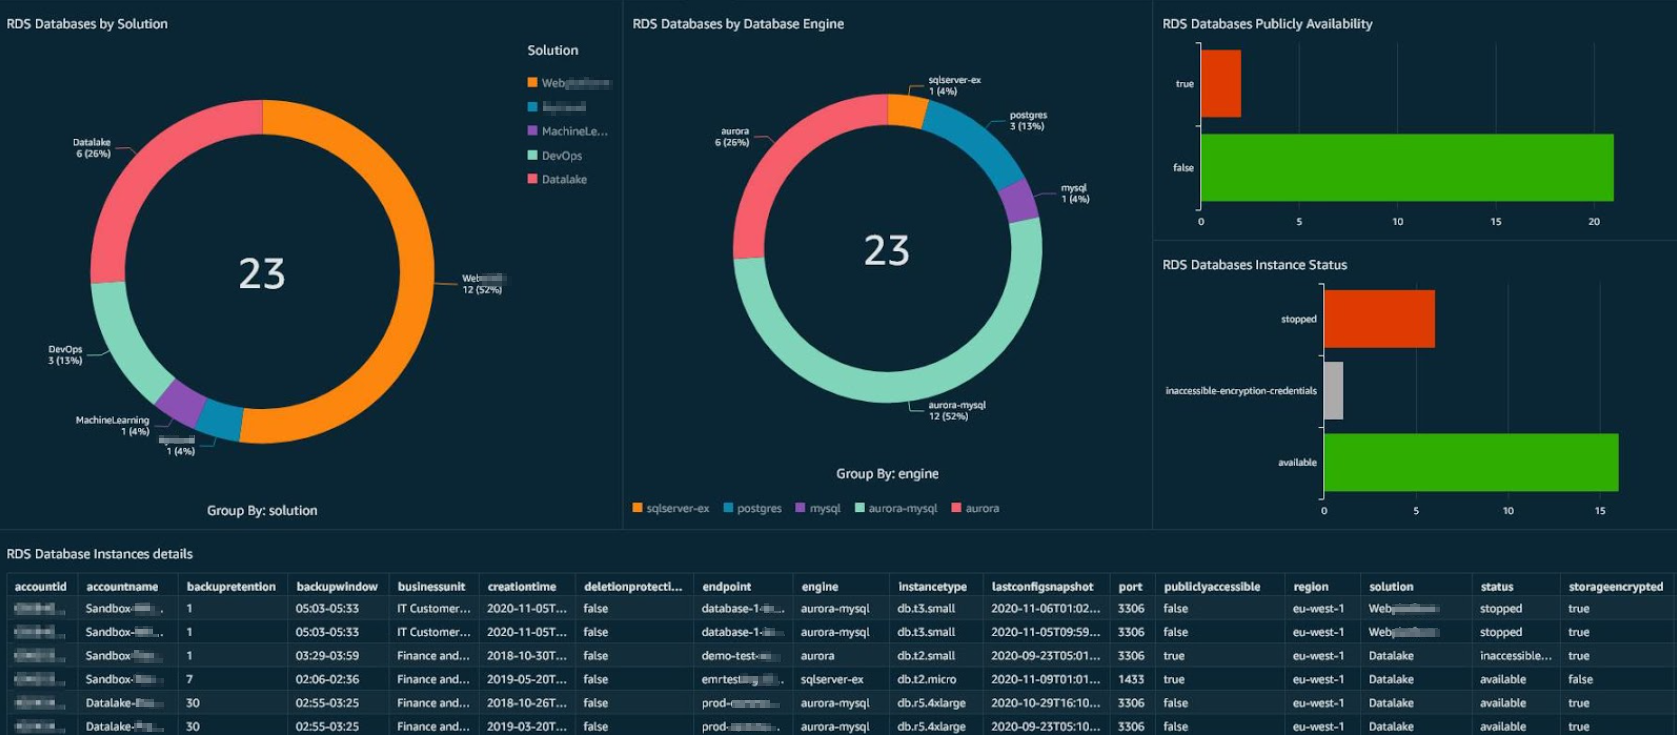Select the '2020-10-29T16:10...' lastconfigsnapshot cell
This screenshot has width=1677, height=735.
point(1046,703)
